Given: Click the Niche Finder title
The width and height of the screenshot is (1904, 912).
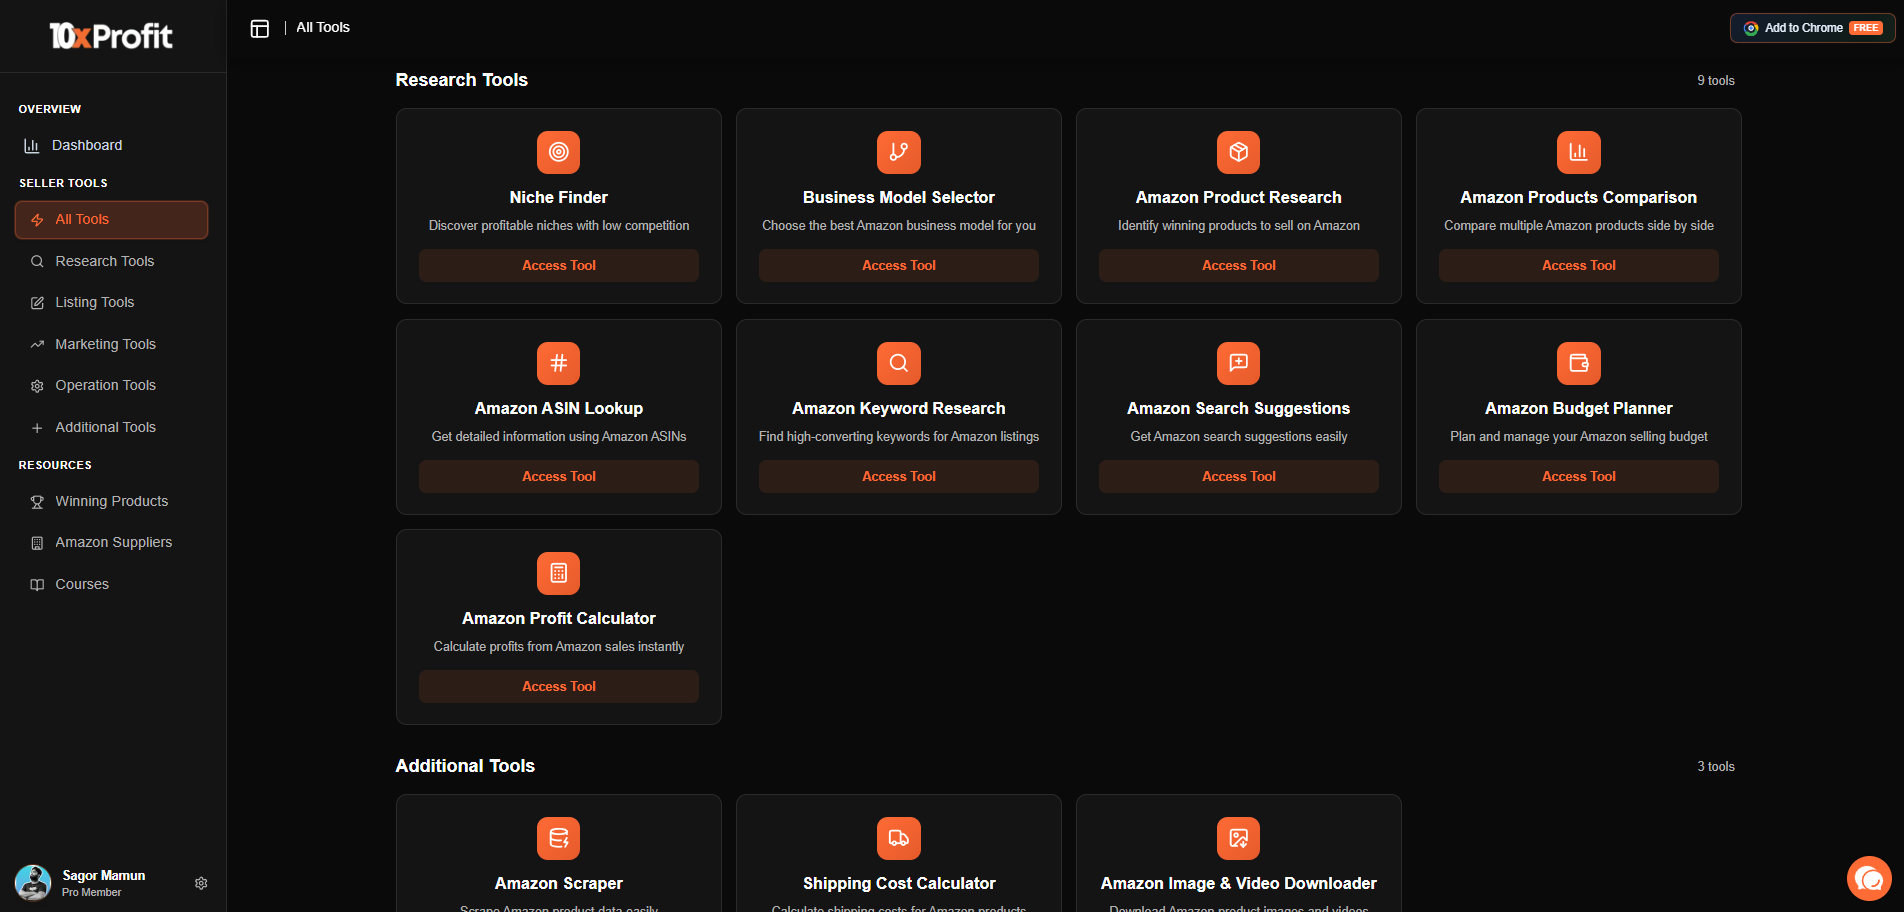Looking at the screenshot, I should [x=559, y=198].
